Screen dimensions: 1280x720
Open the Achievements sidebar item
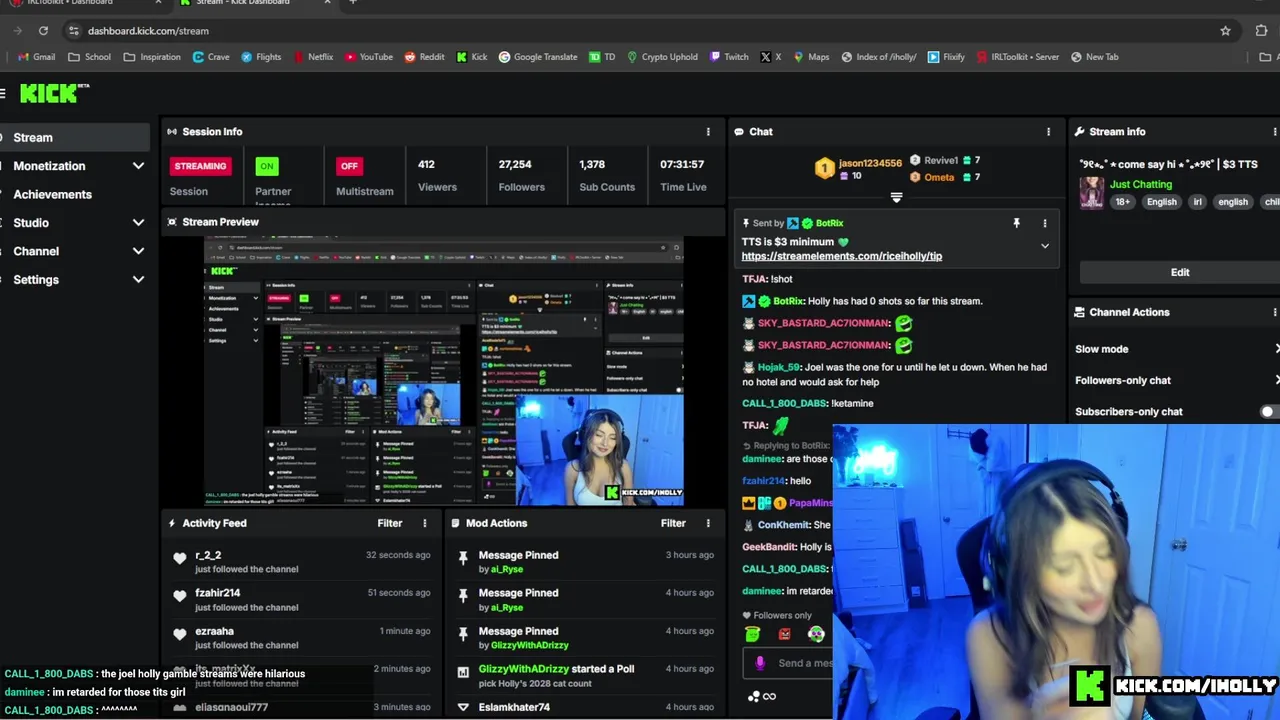pyautogui.click(x=52, y=194)
